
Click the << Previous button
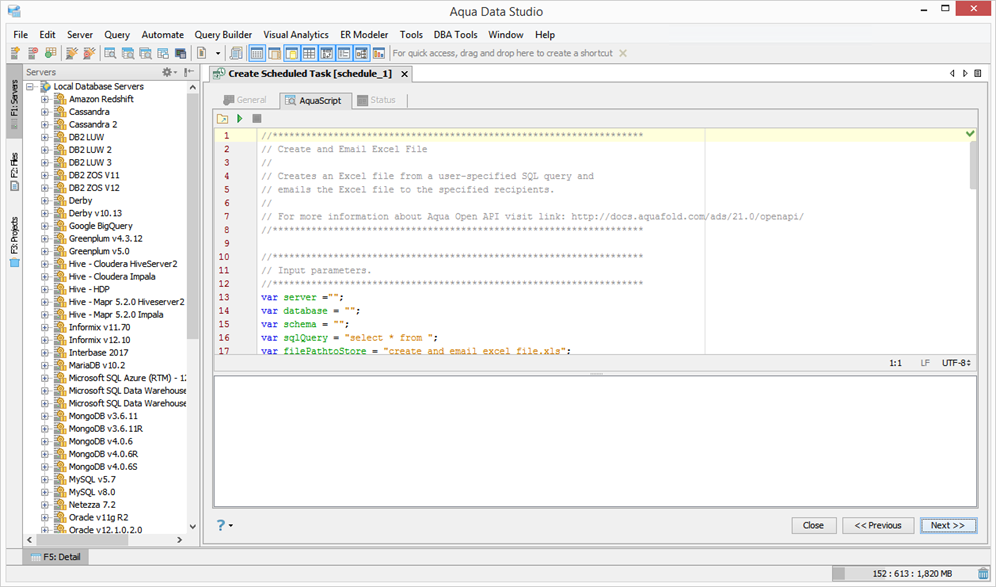(x=877, y=525)
